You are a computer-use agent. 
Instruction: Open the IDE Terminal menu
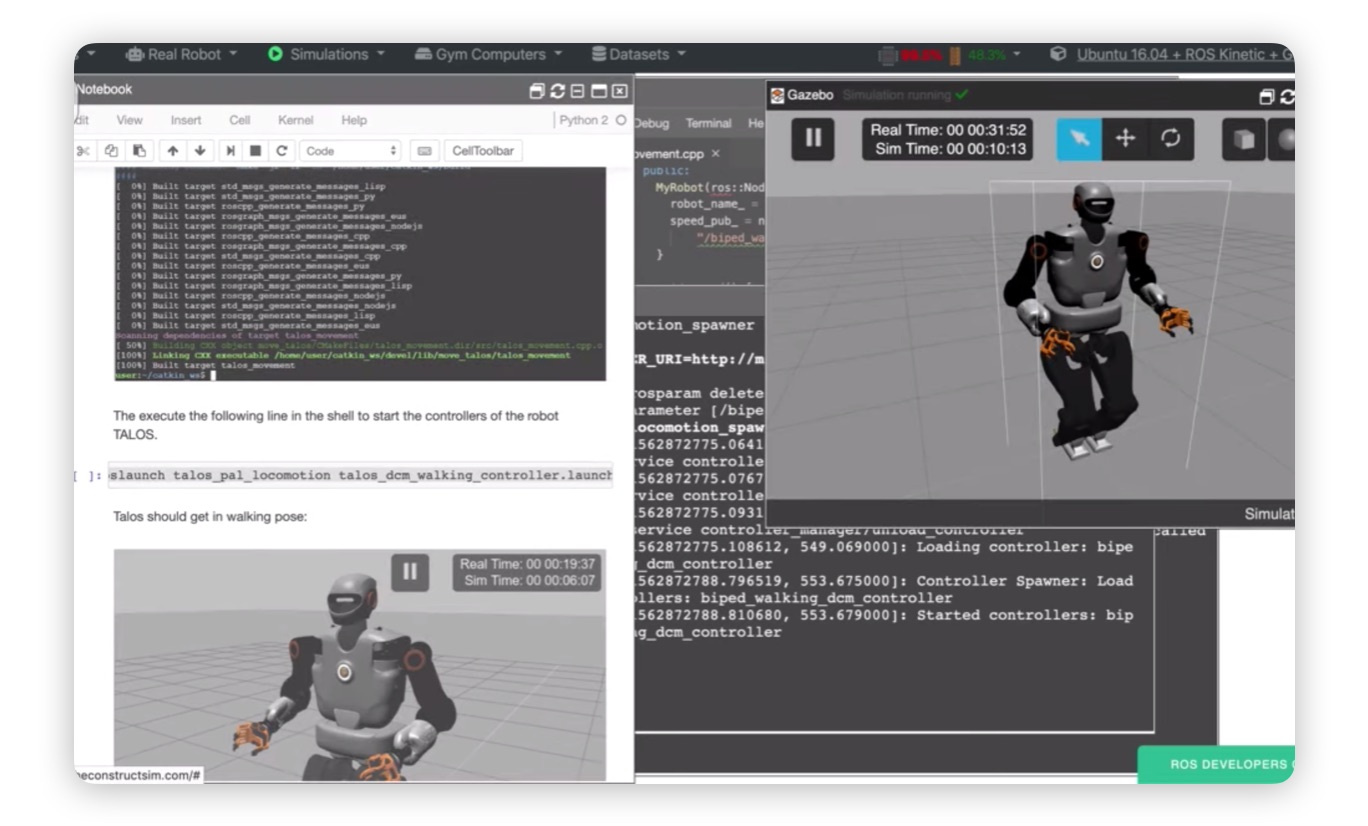coord(708,123)
